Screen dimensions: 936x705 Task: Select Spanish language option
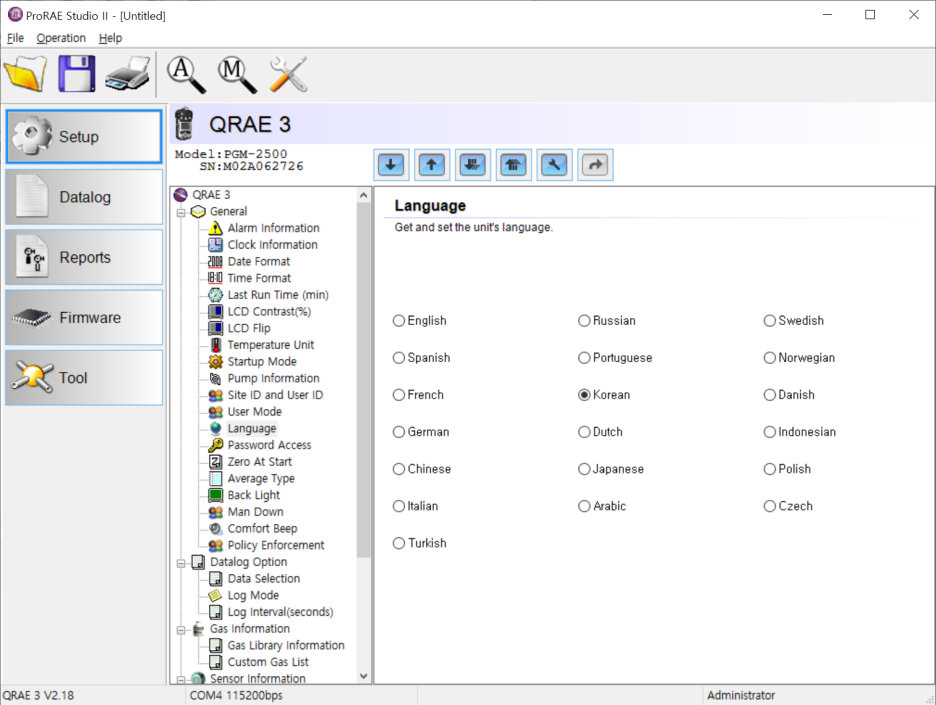421,358
